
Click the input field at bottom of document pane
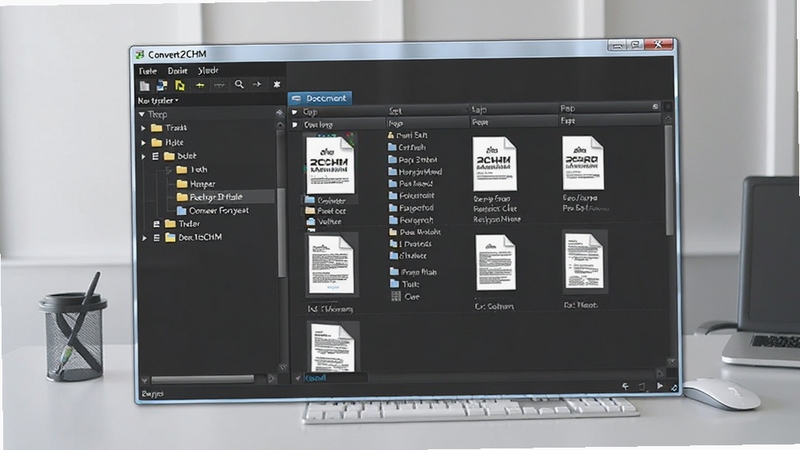coord(335,378)
